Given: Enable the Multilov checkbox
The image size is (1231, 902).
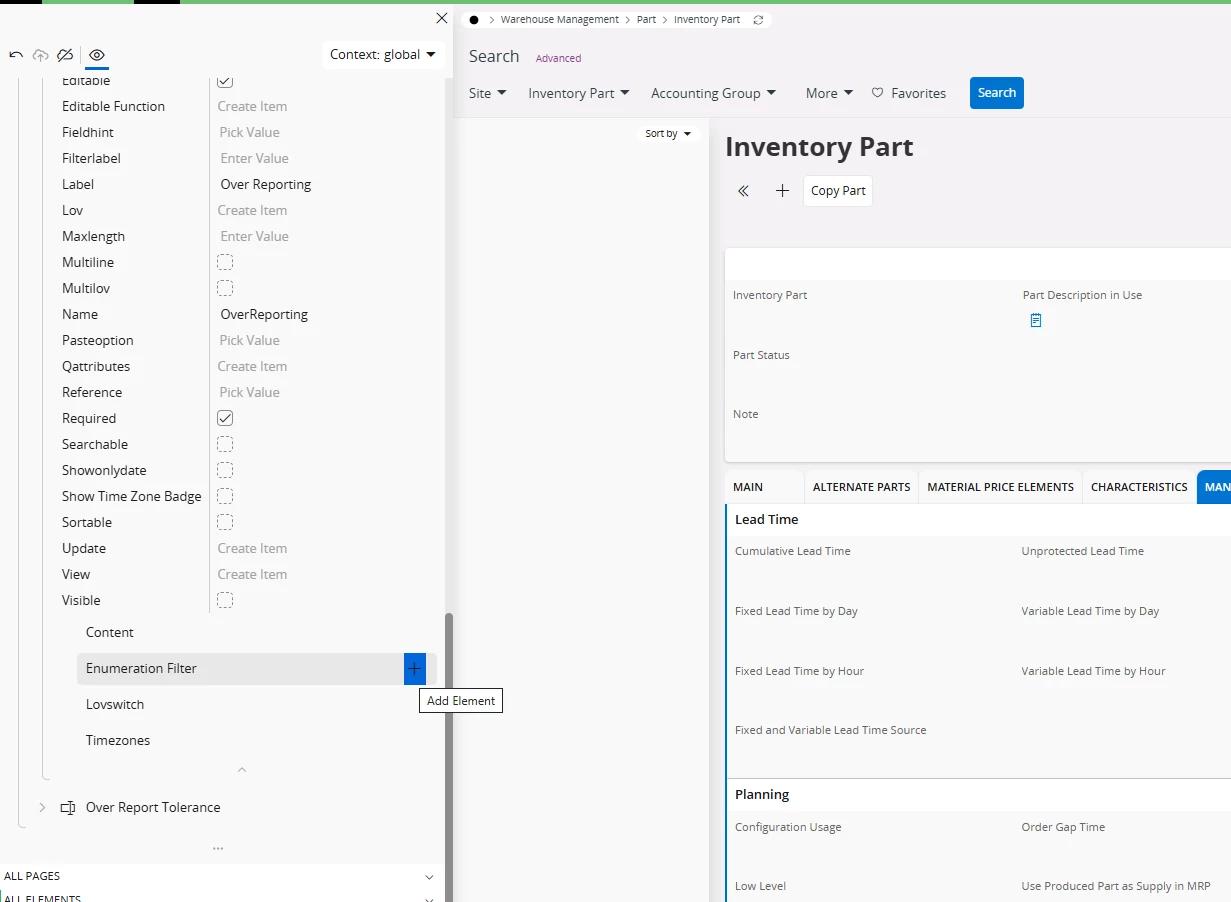Looking at the screenshot, I should (225, 288).
